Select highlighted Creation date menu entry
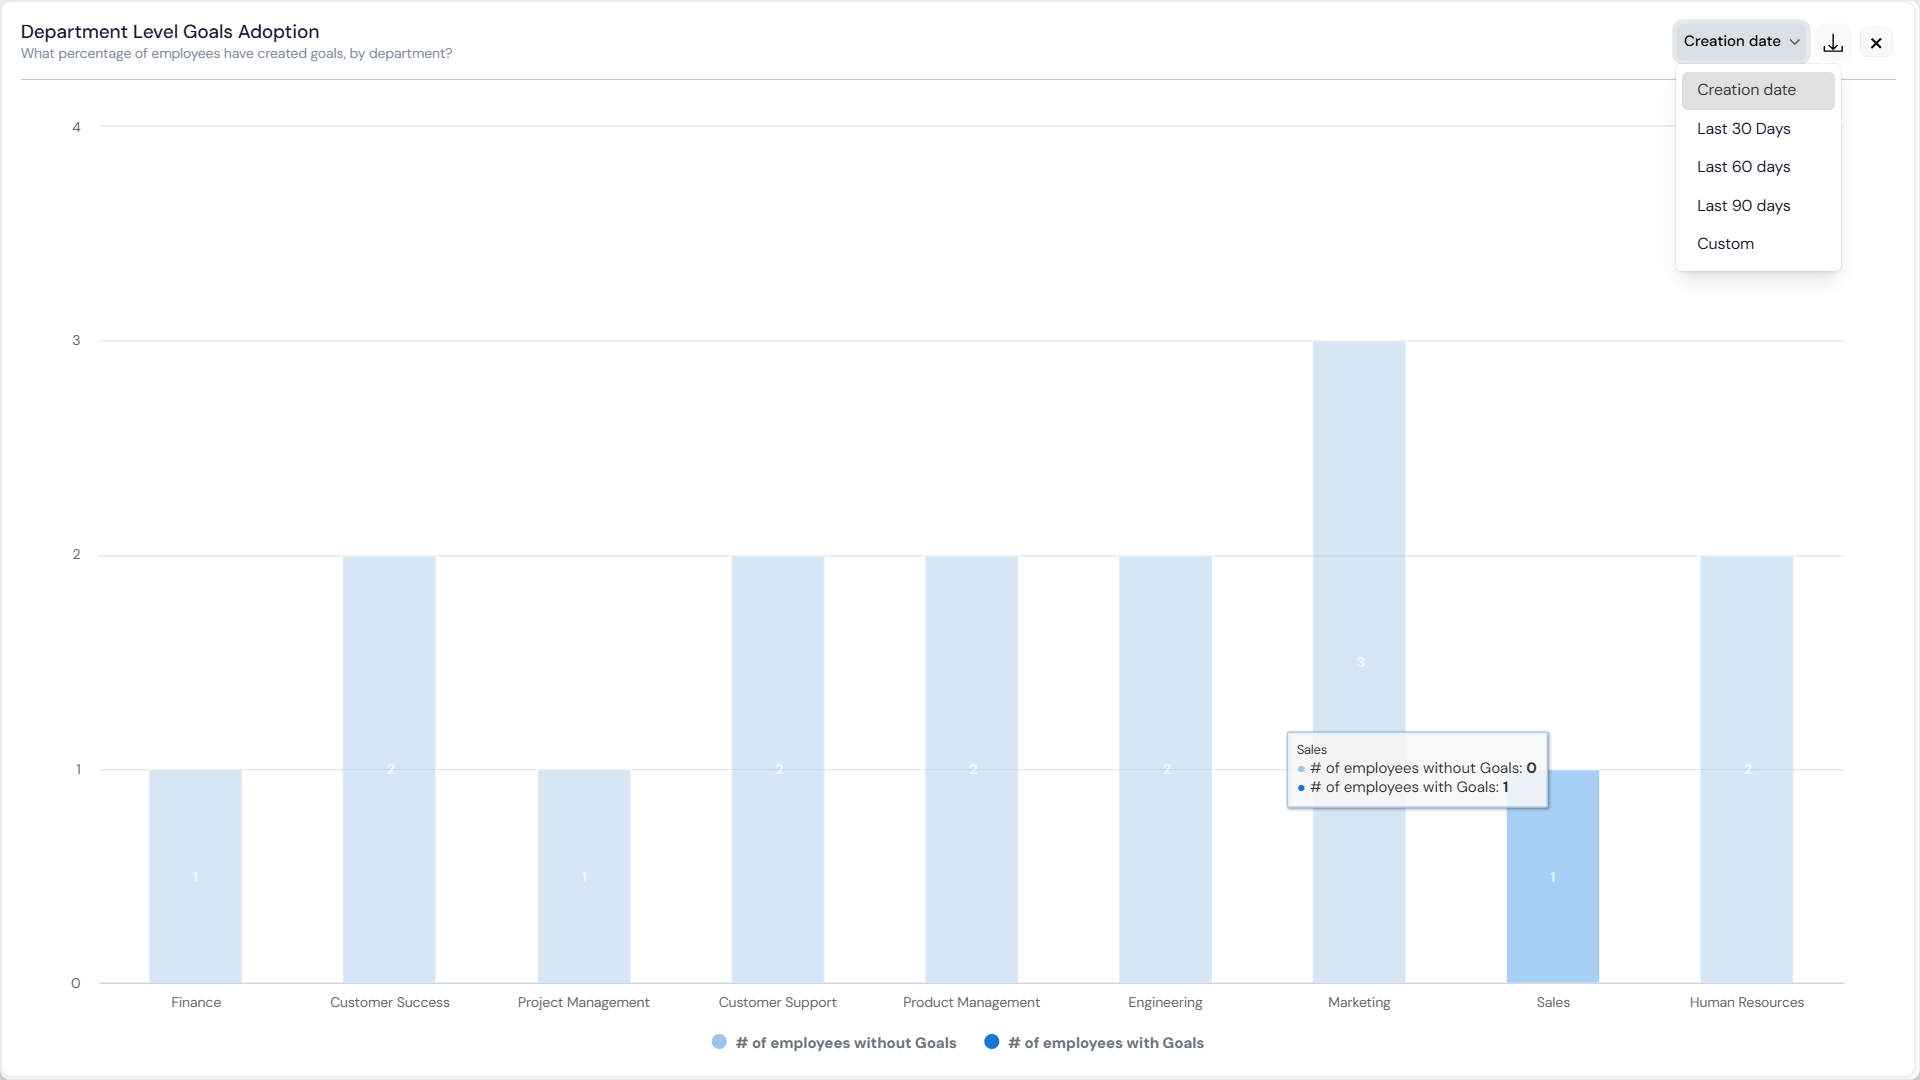Screen dimensions: 1920x1080 1758,90
